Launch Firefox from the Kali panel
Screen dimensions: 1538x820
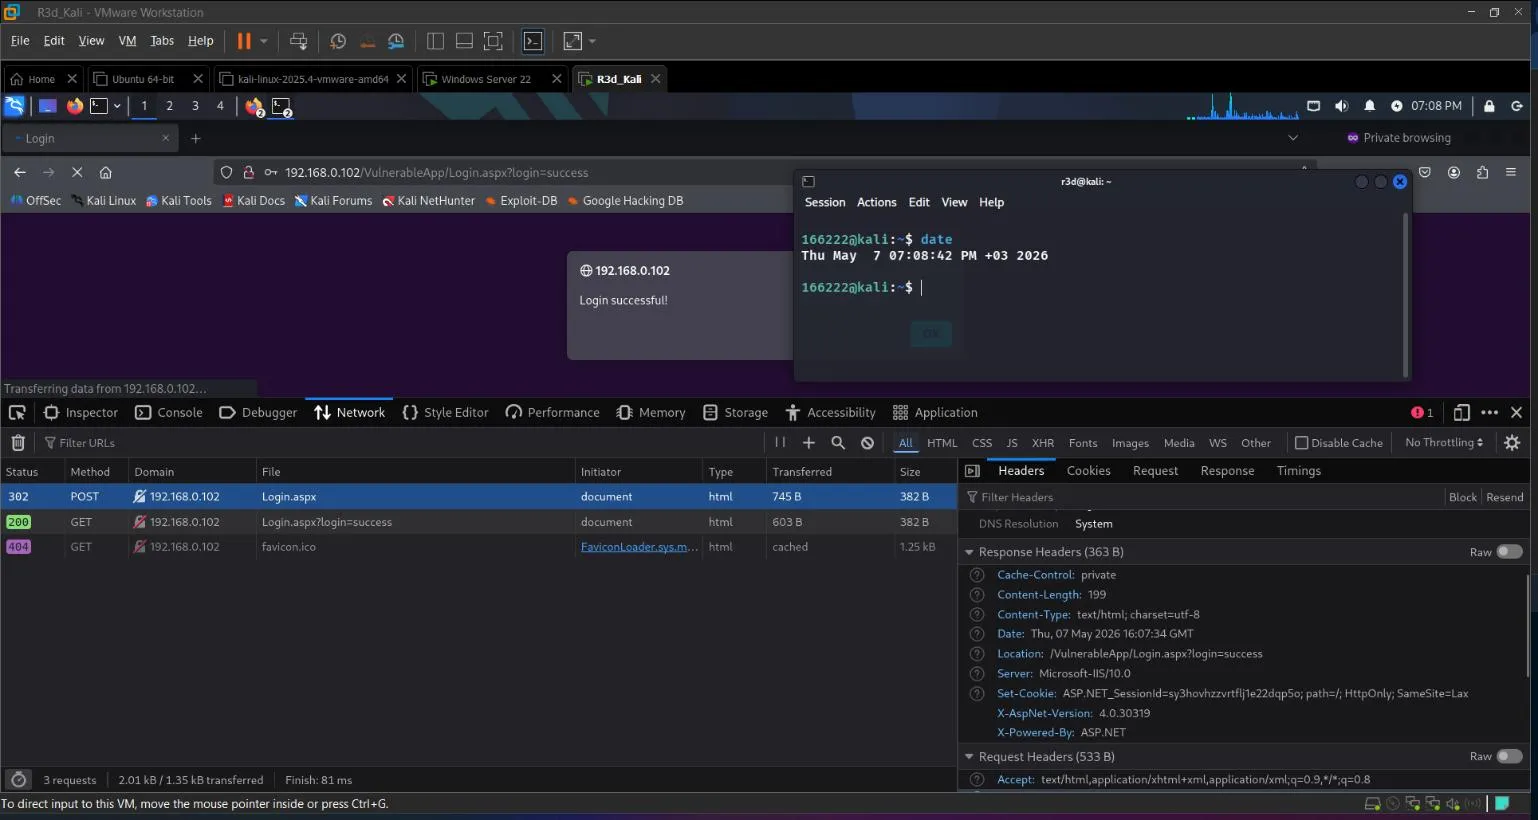75,105
